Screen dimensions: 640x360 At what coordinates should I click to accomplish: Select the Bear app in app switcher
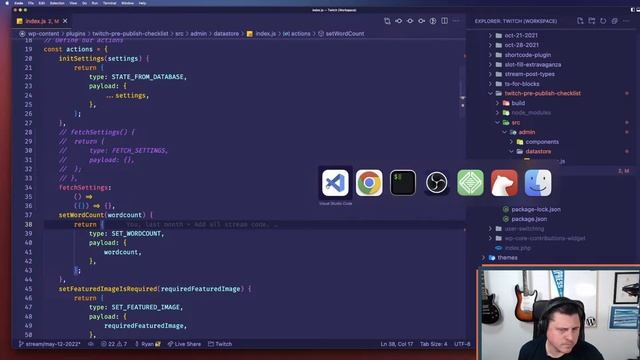tap(504, 183)
